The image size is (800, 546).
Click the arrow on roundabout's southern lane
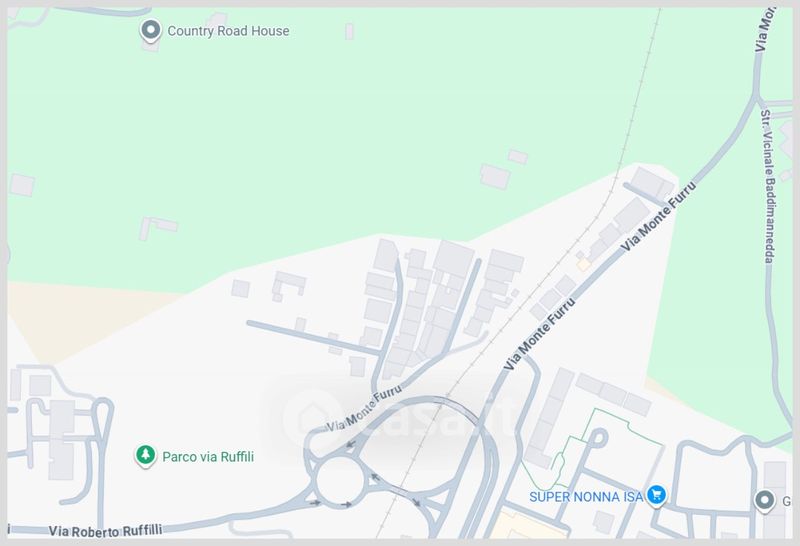tap(346, 504)
